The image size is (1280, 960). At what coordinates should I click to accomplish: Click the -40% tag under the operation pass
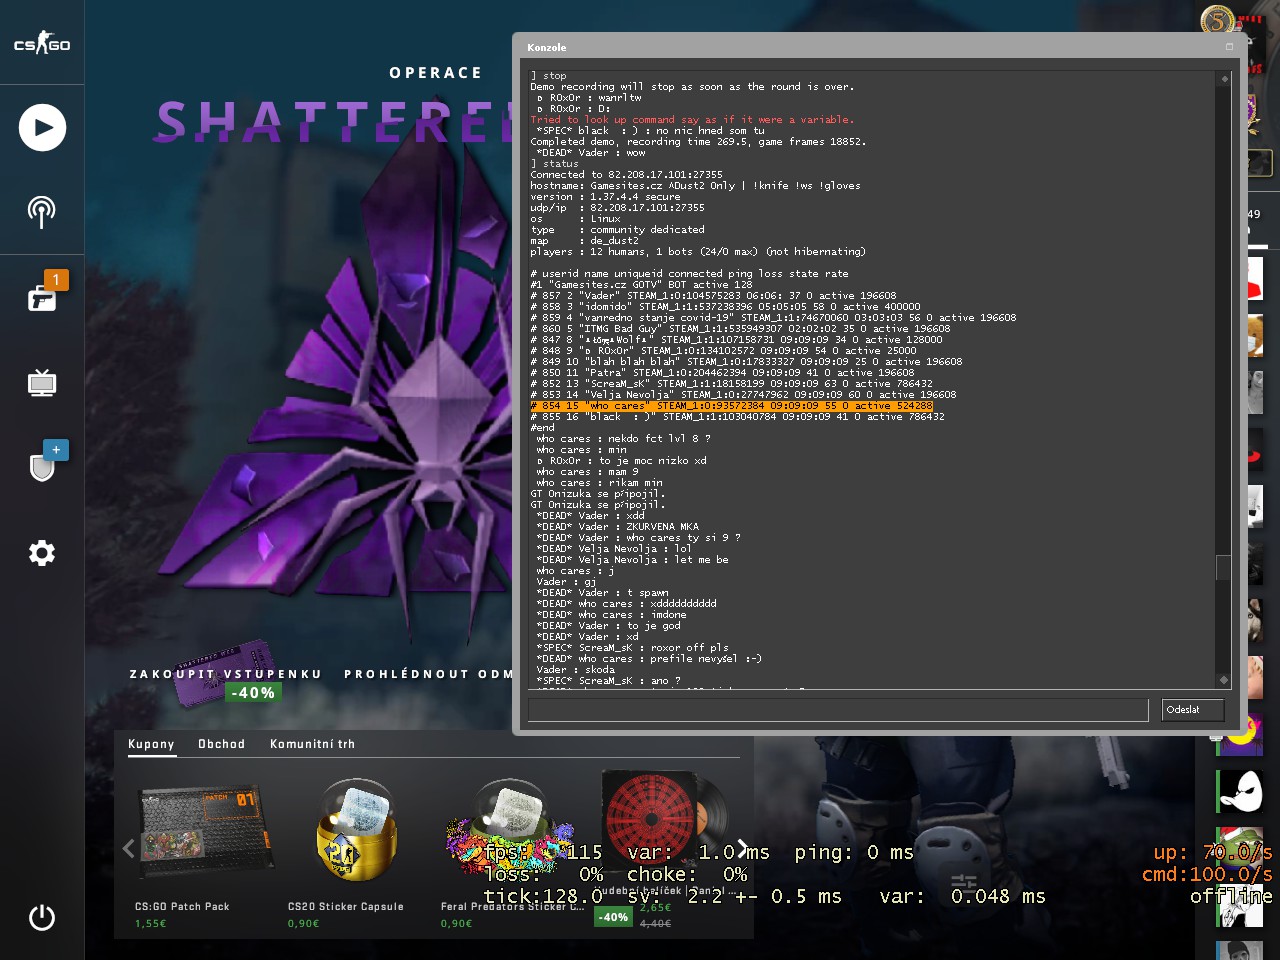(252, 693)
